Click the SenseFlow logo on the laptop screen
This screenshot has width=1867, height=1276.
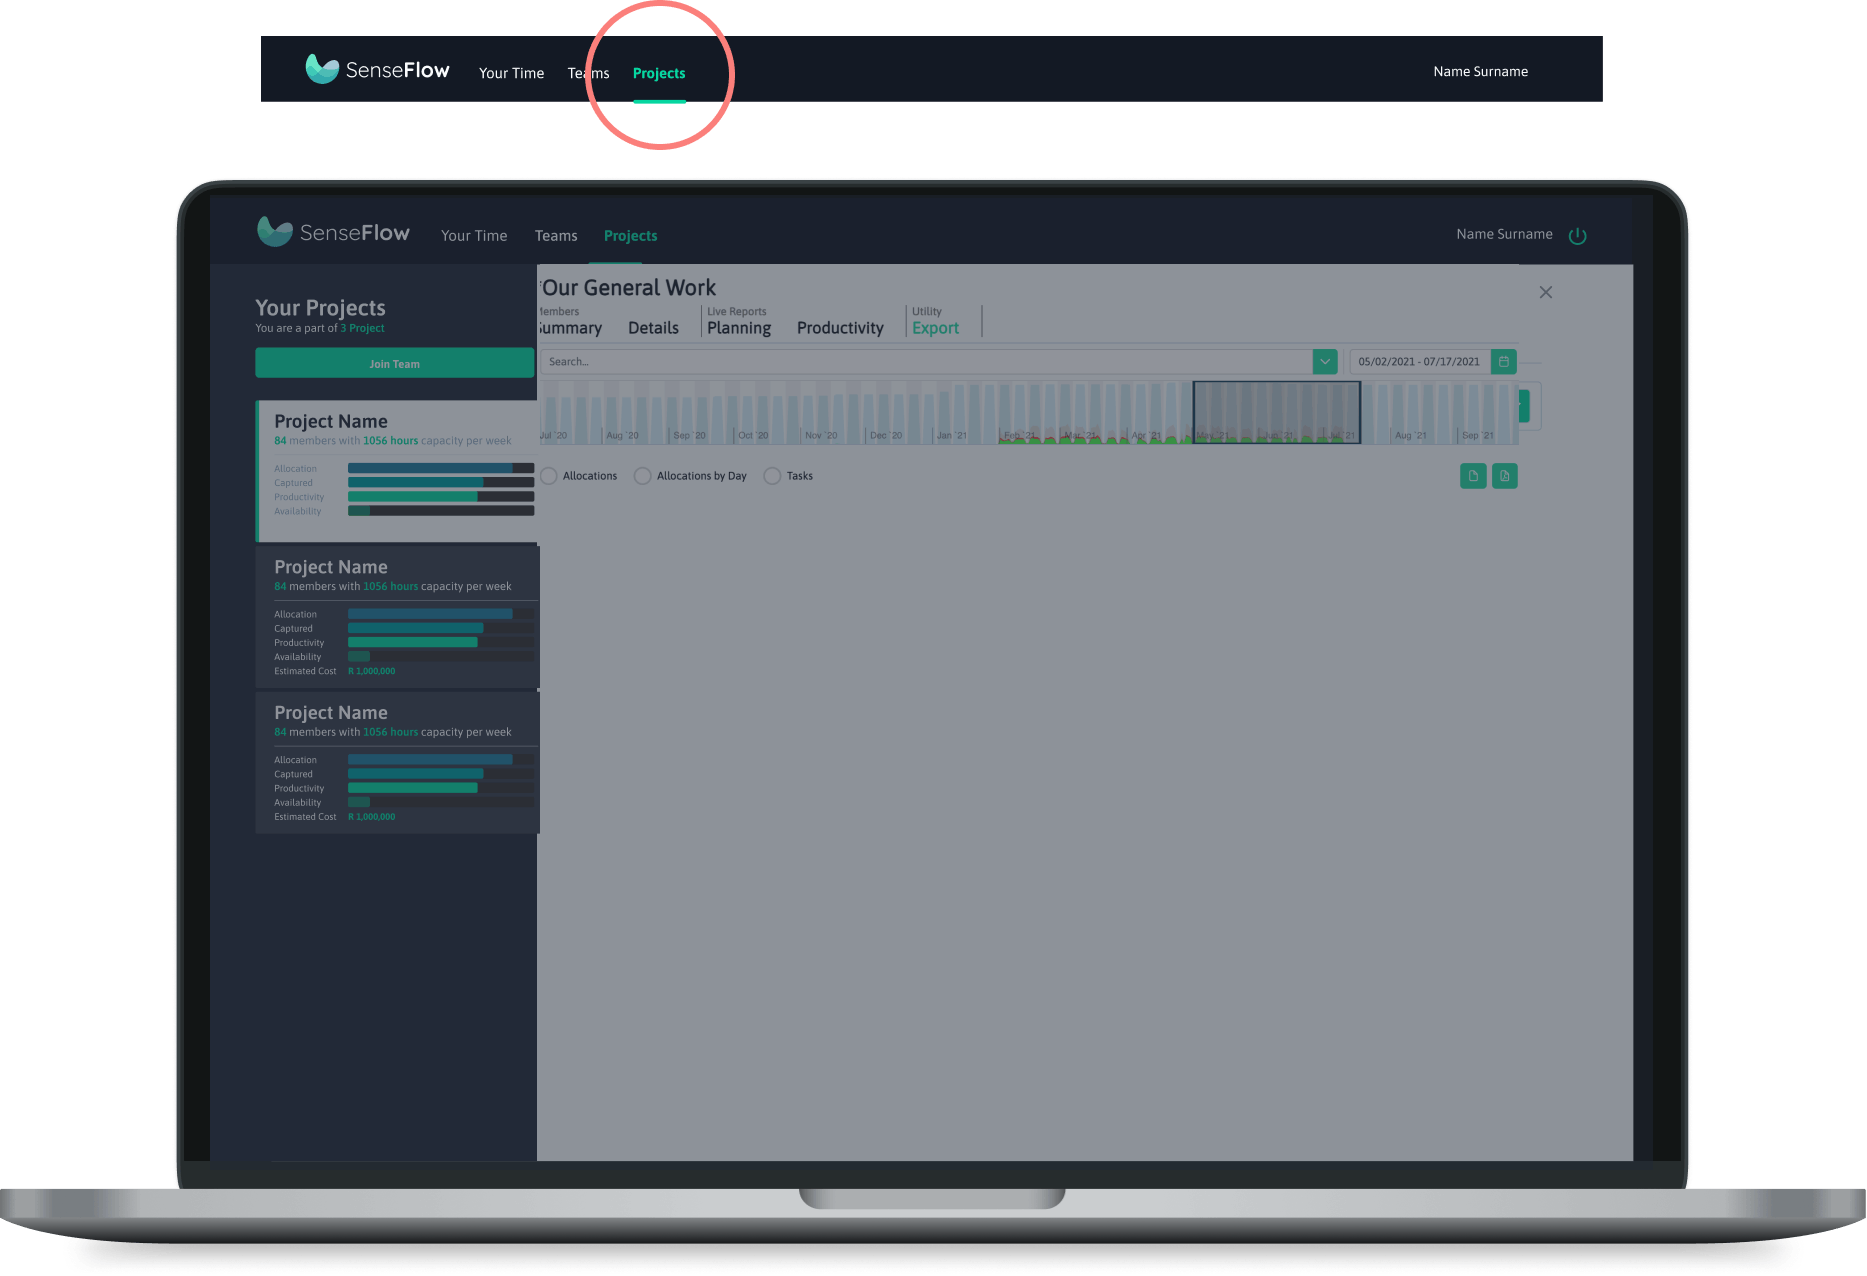coord(333,233)
